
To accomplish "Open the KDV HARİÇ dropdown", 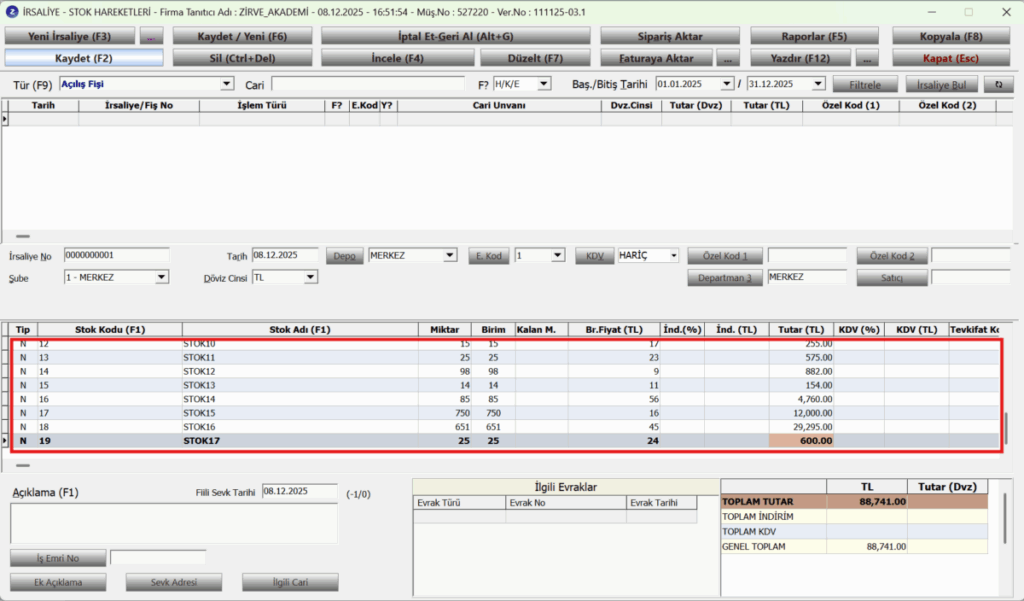I will [x=673, y=255].
